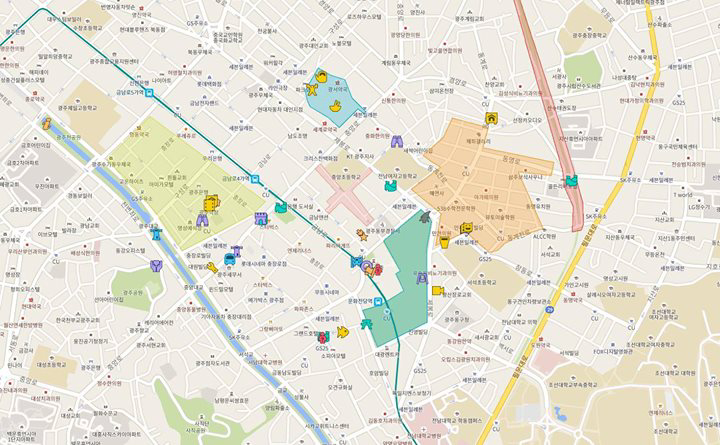720x445 pixels.
Task: Open the yellow house icon above orange zone
Action: (x=490, y=118)
